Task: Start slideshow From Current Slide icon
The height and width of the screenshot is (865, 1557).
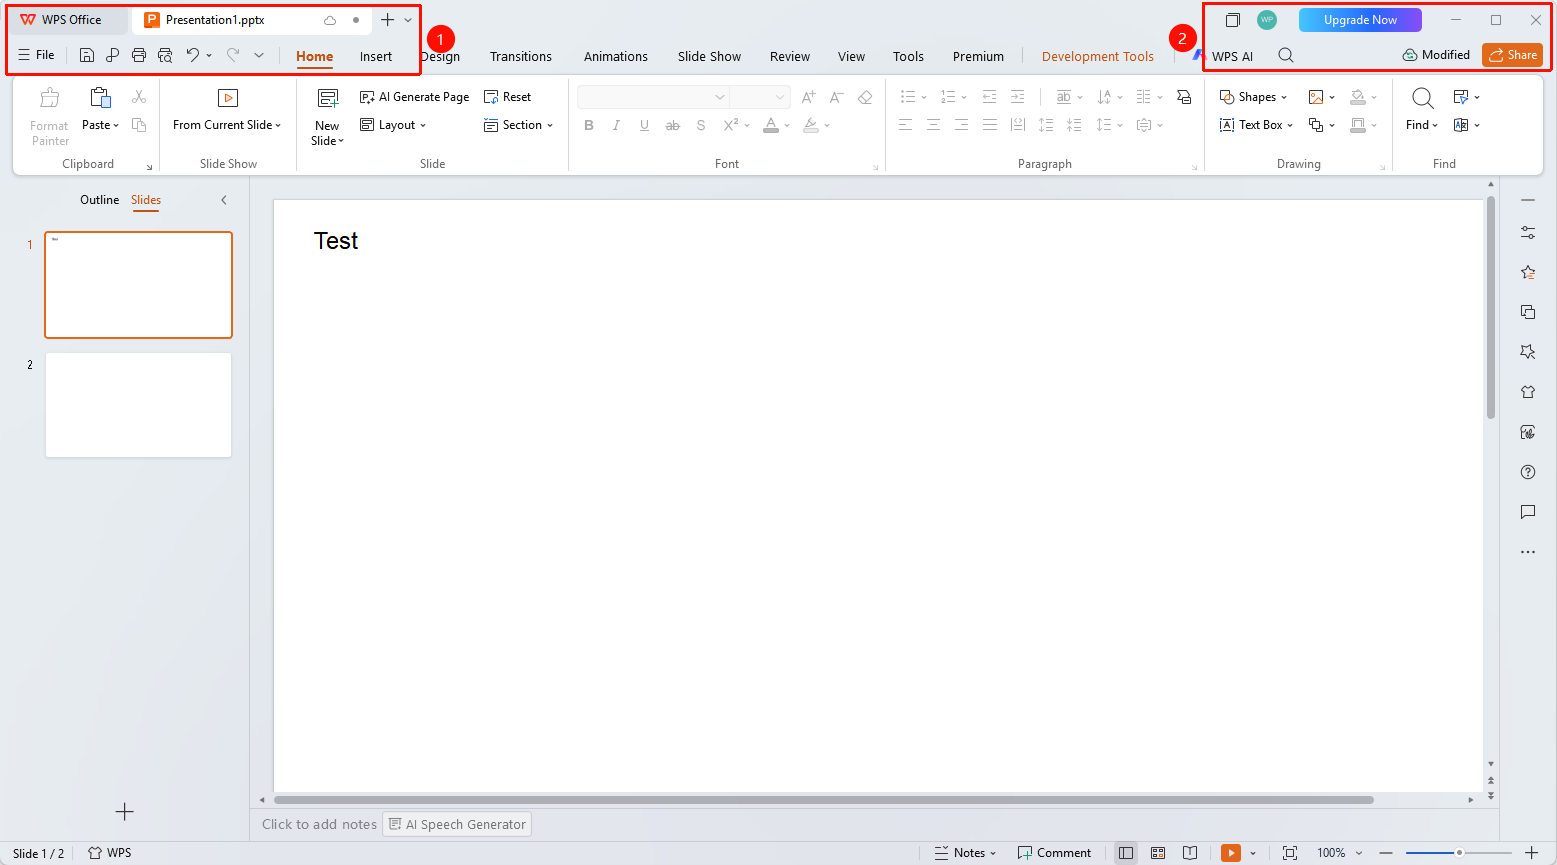Action: (x=228, y=98)
